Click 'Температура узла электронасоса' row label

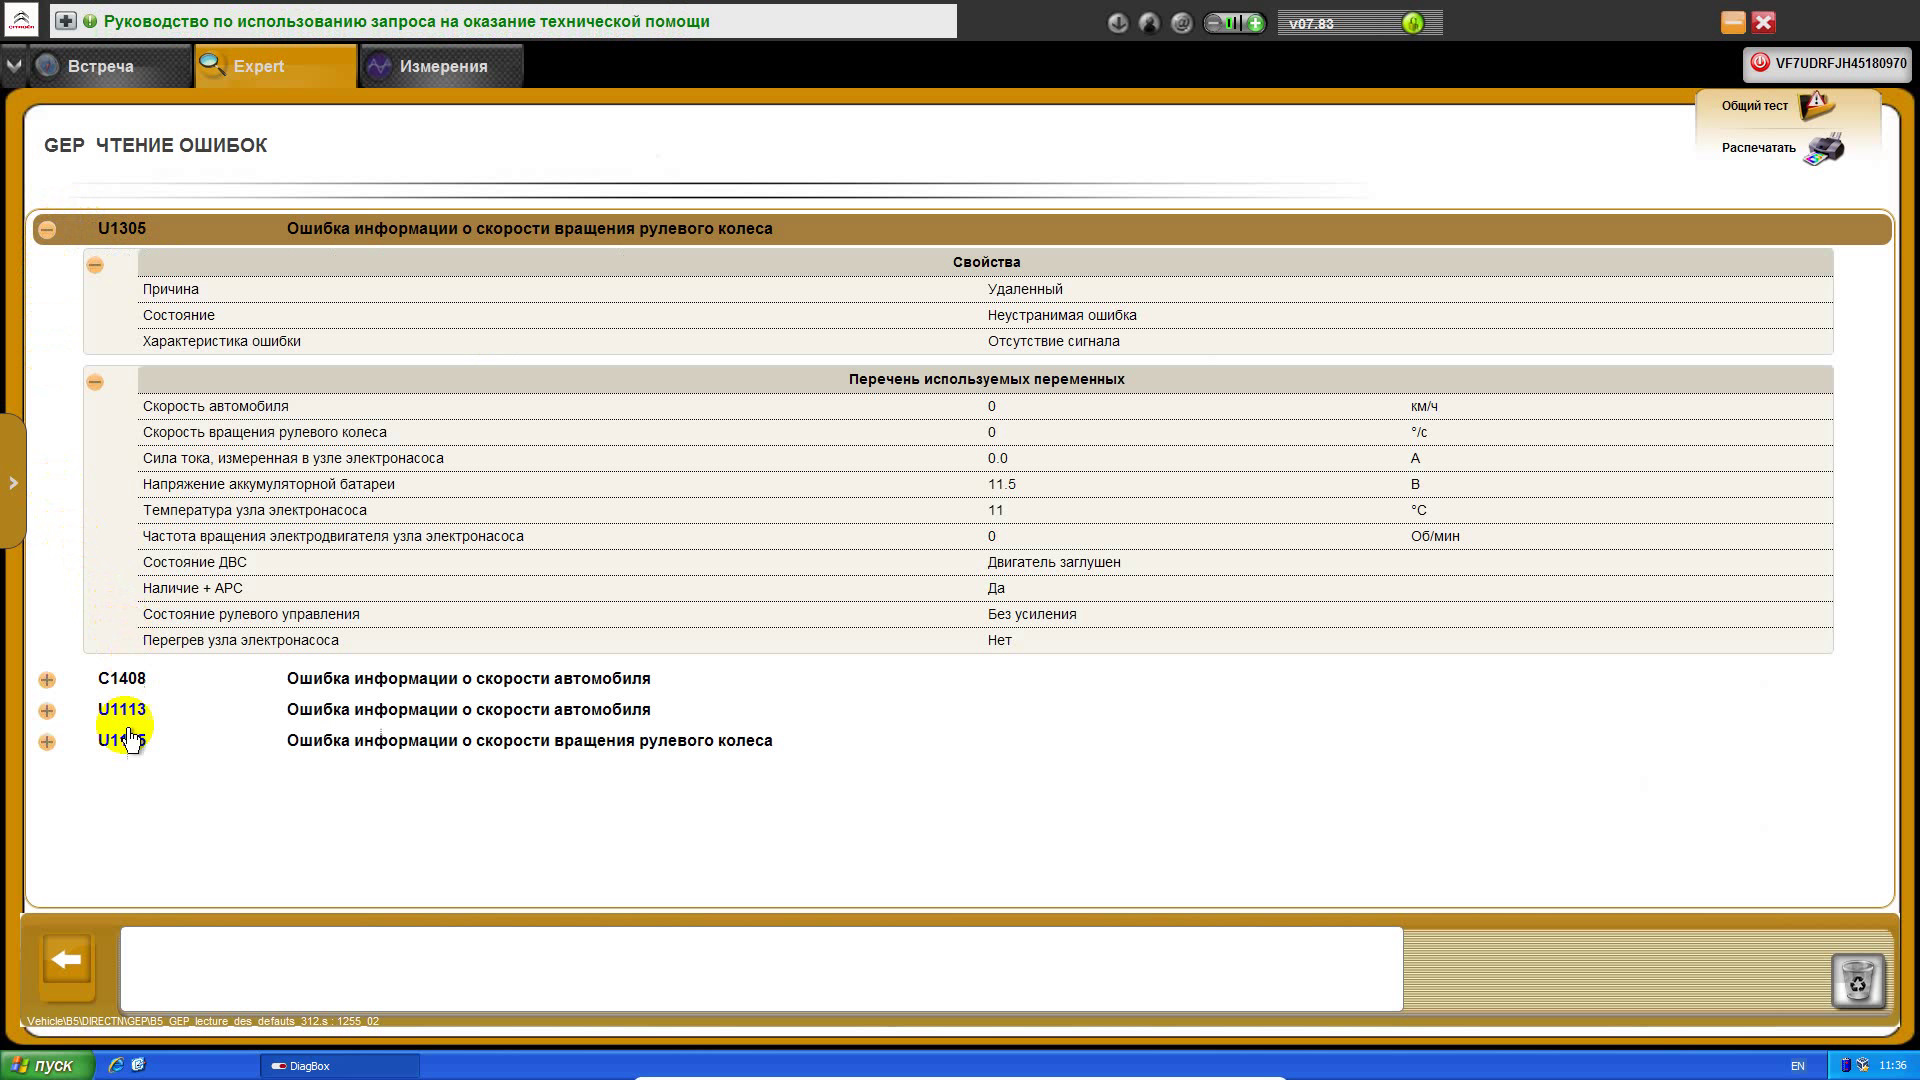(x=255, y=510)
